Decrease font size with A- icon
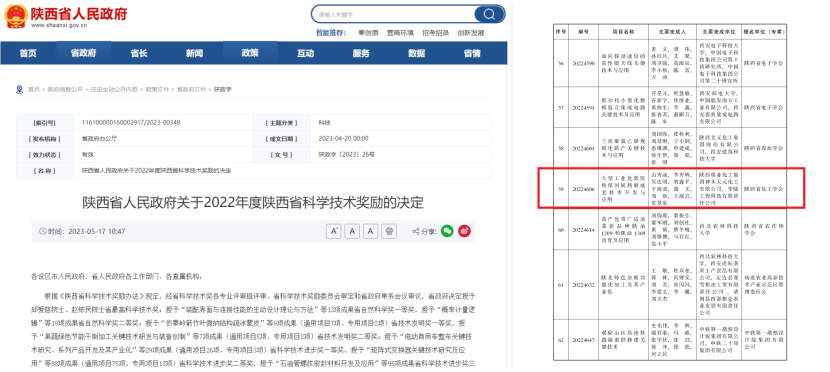The height and width of the screenshot is (372, 830). tap(371, 231)
